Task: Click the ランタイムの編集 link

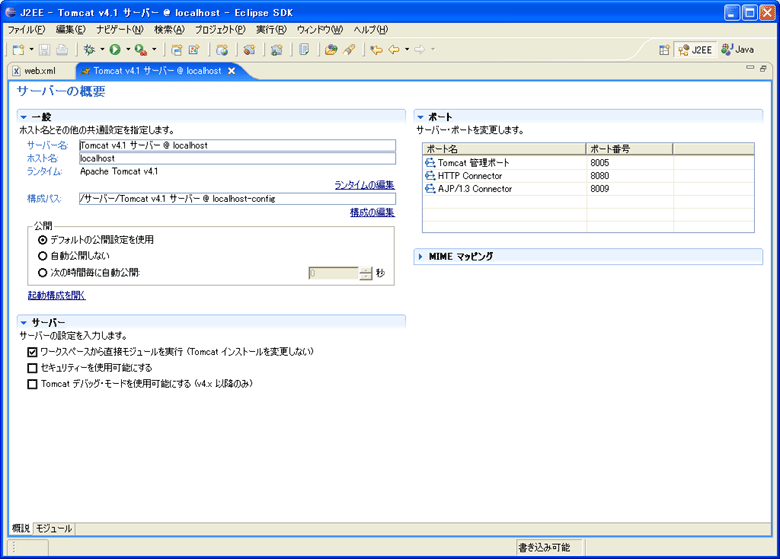Action: [x=364, y=185]
